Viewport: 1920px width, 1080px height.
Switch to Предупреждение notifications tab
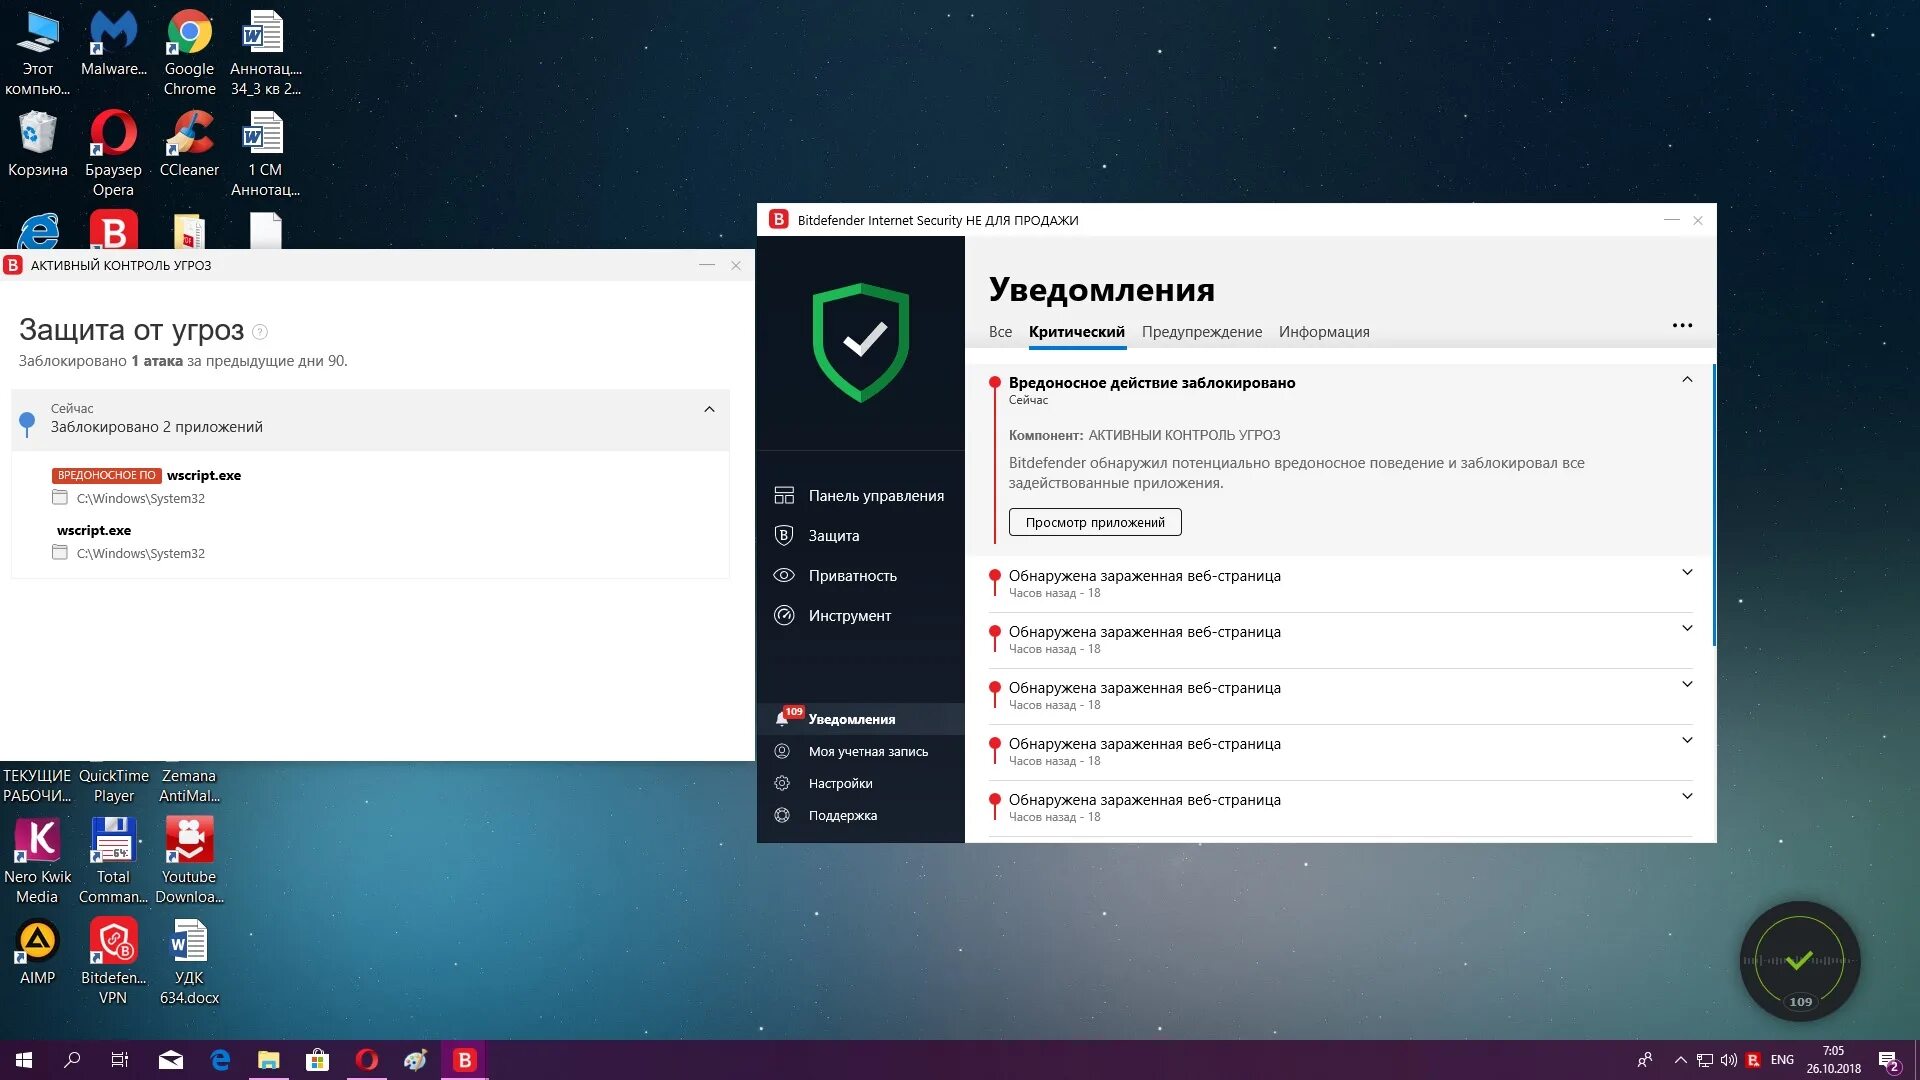pyautogui.click(x=1201, y=332)
